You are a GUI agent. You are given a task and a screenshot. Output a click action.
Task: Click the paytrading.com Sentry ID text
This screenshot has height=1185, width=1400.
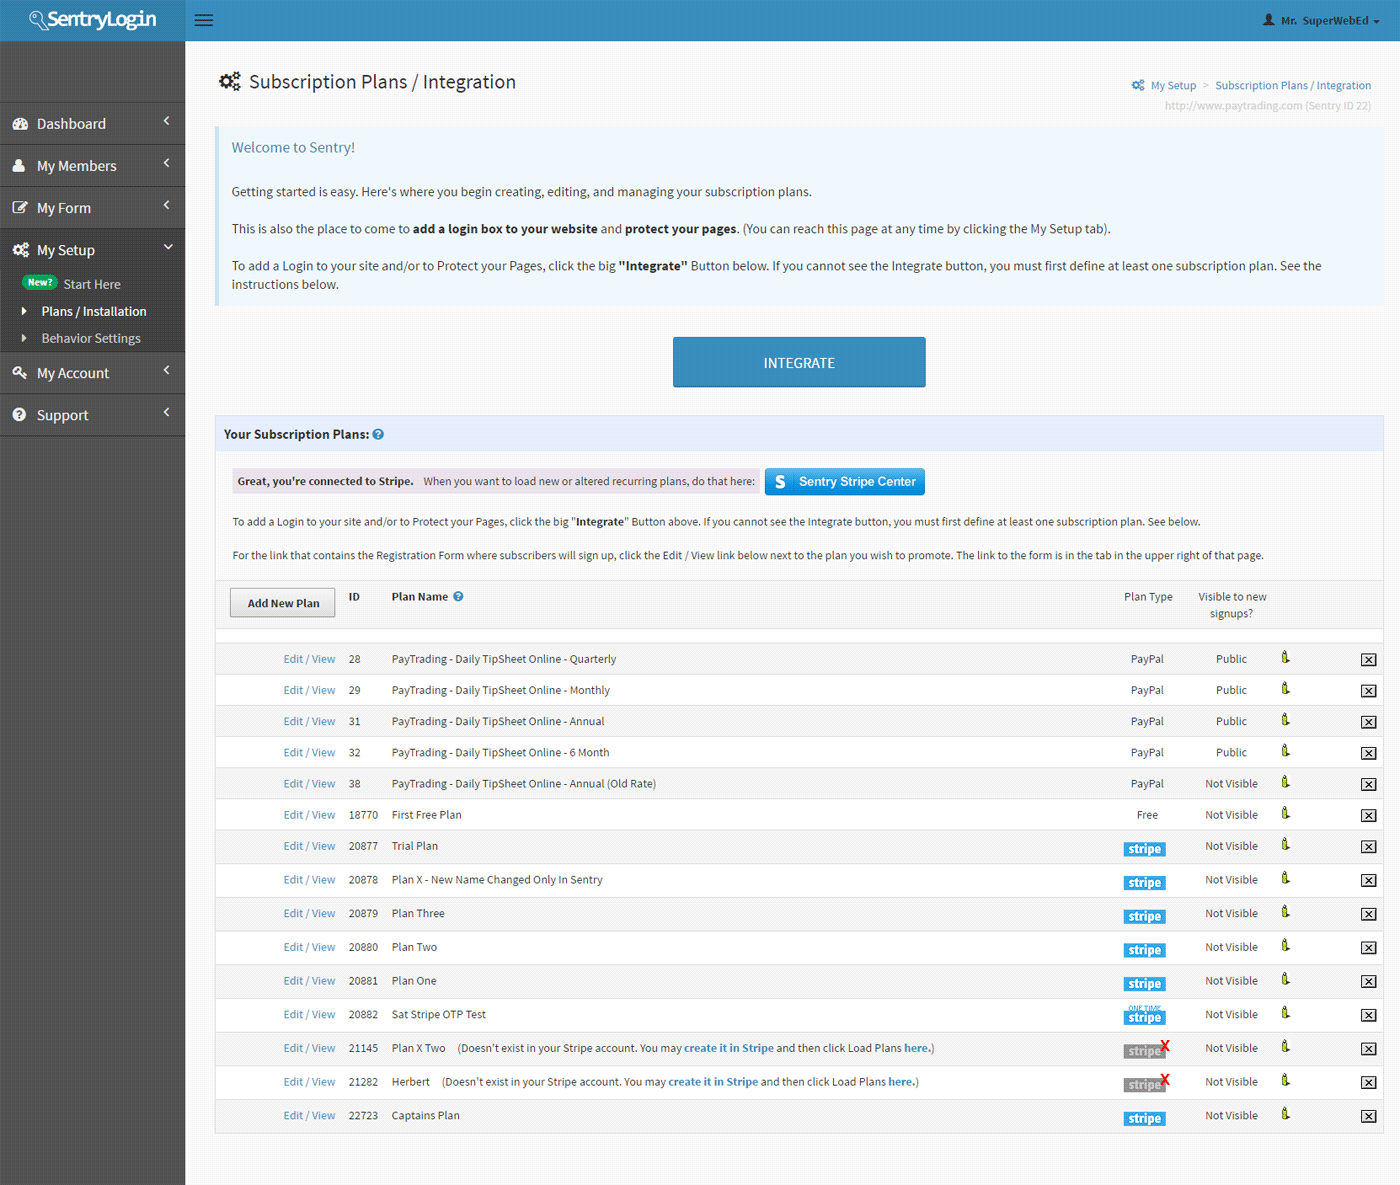click(x=1268, y=106)
